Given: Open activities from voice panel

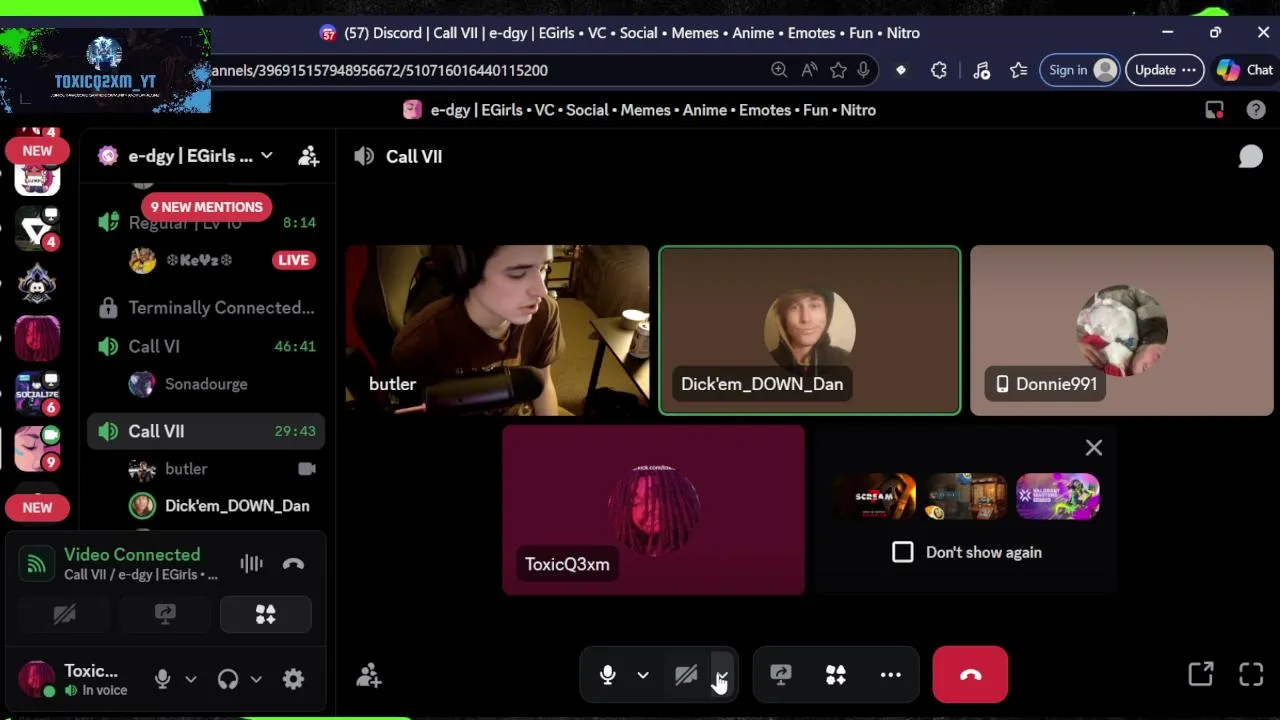Looking at the screenshot, I should point(265,614).
